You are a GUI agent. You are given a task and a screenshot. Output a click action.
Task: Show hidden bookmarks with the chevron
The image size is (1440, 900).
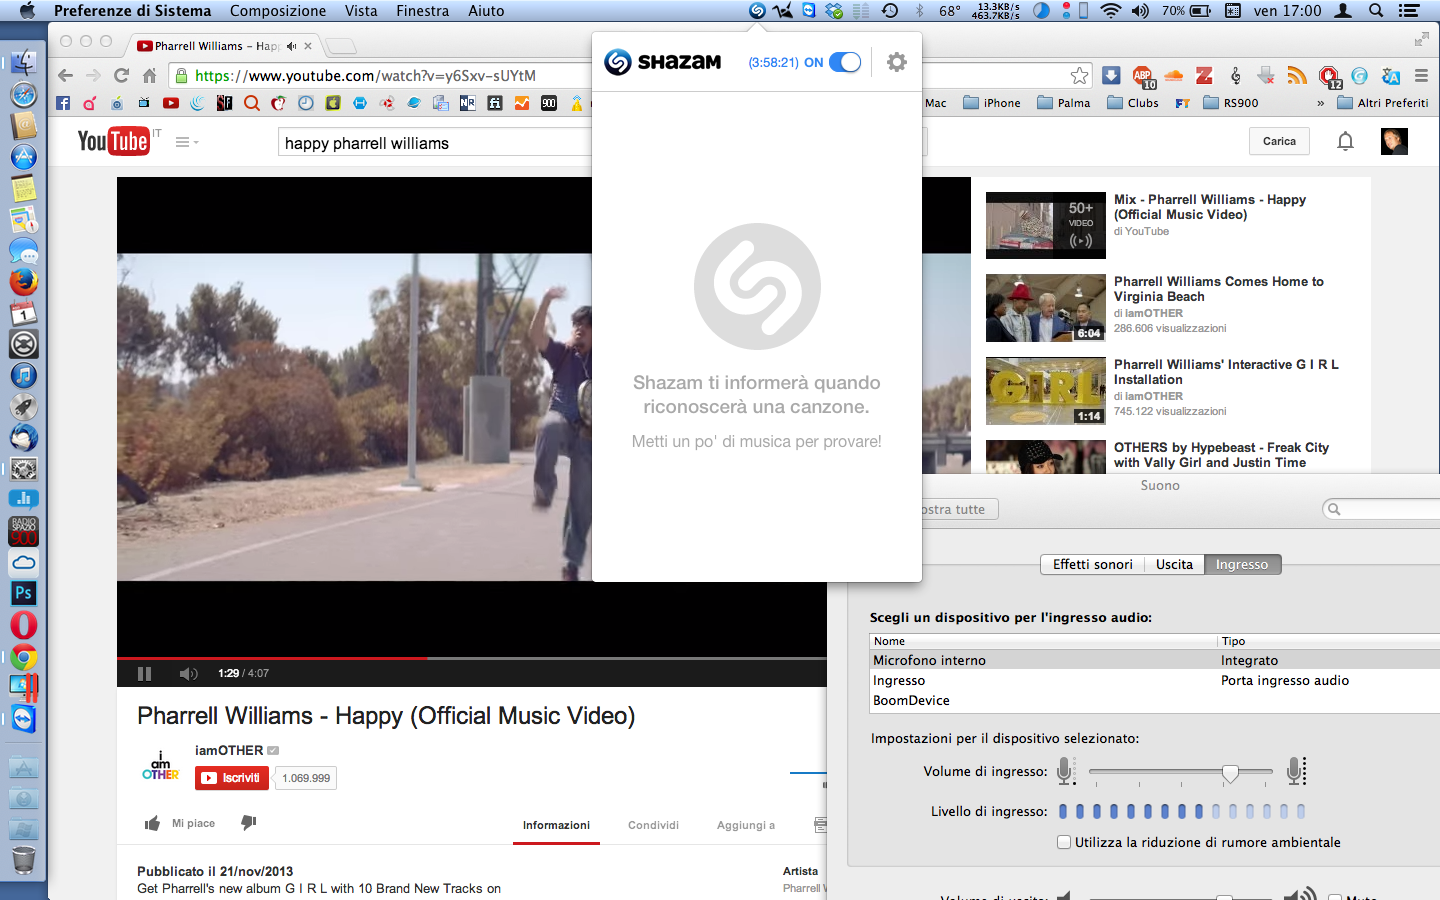(1320, 103)
